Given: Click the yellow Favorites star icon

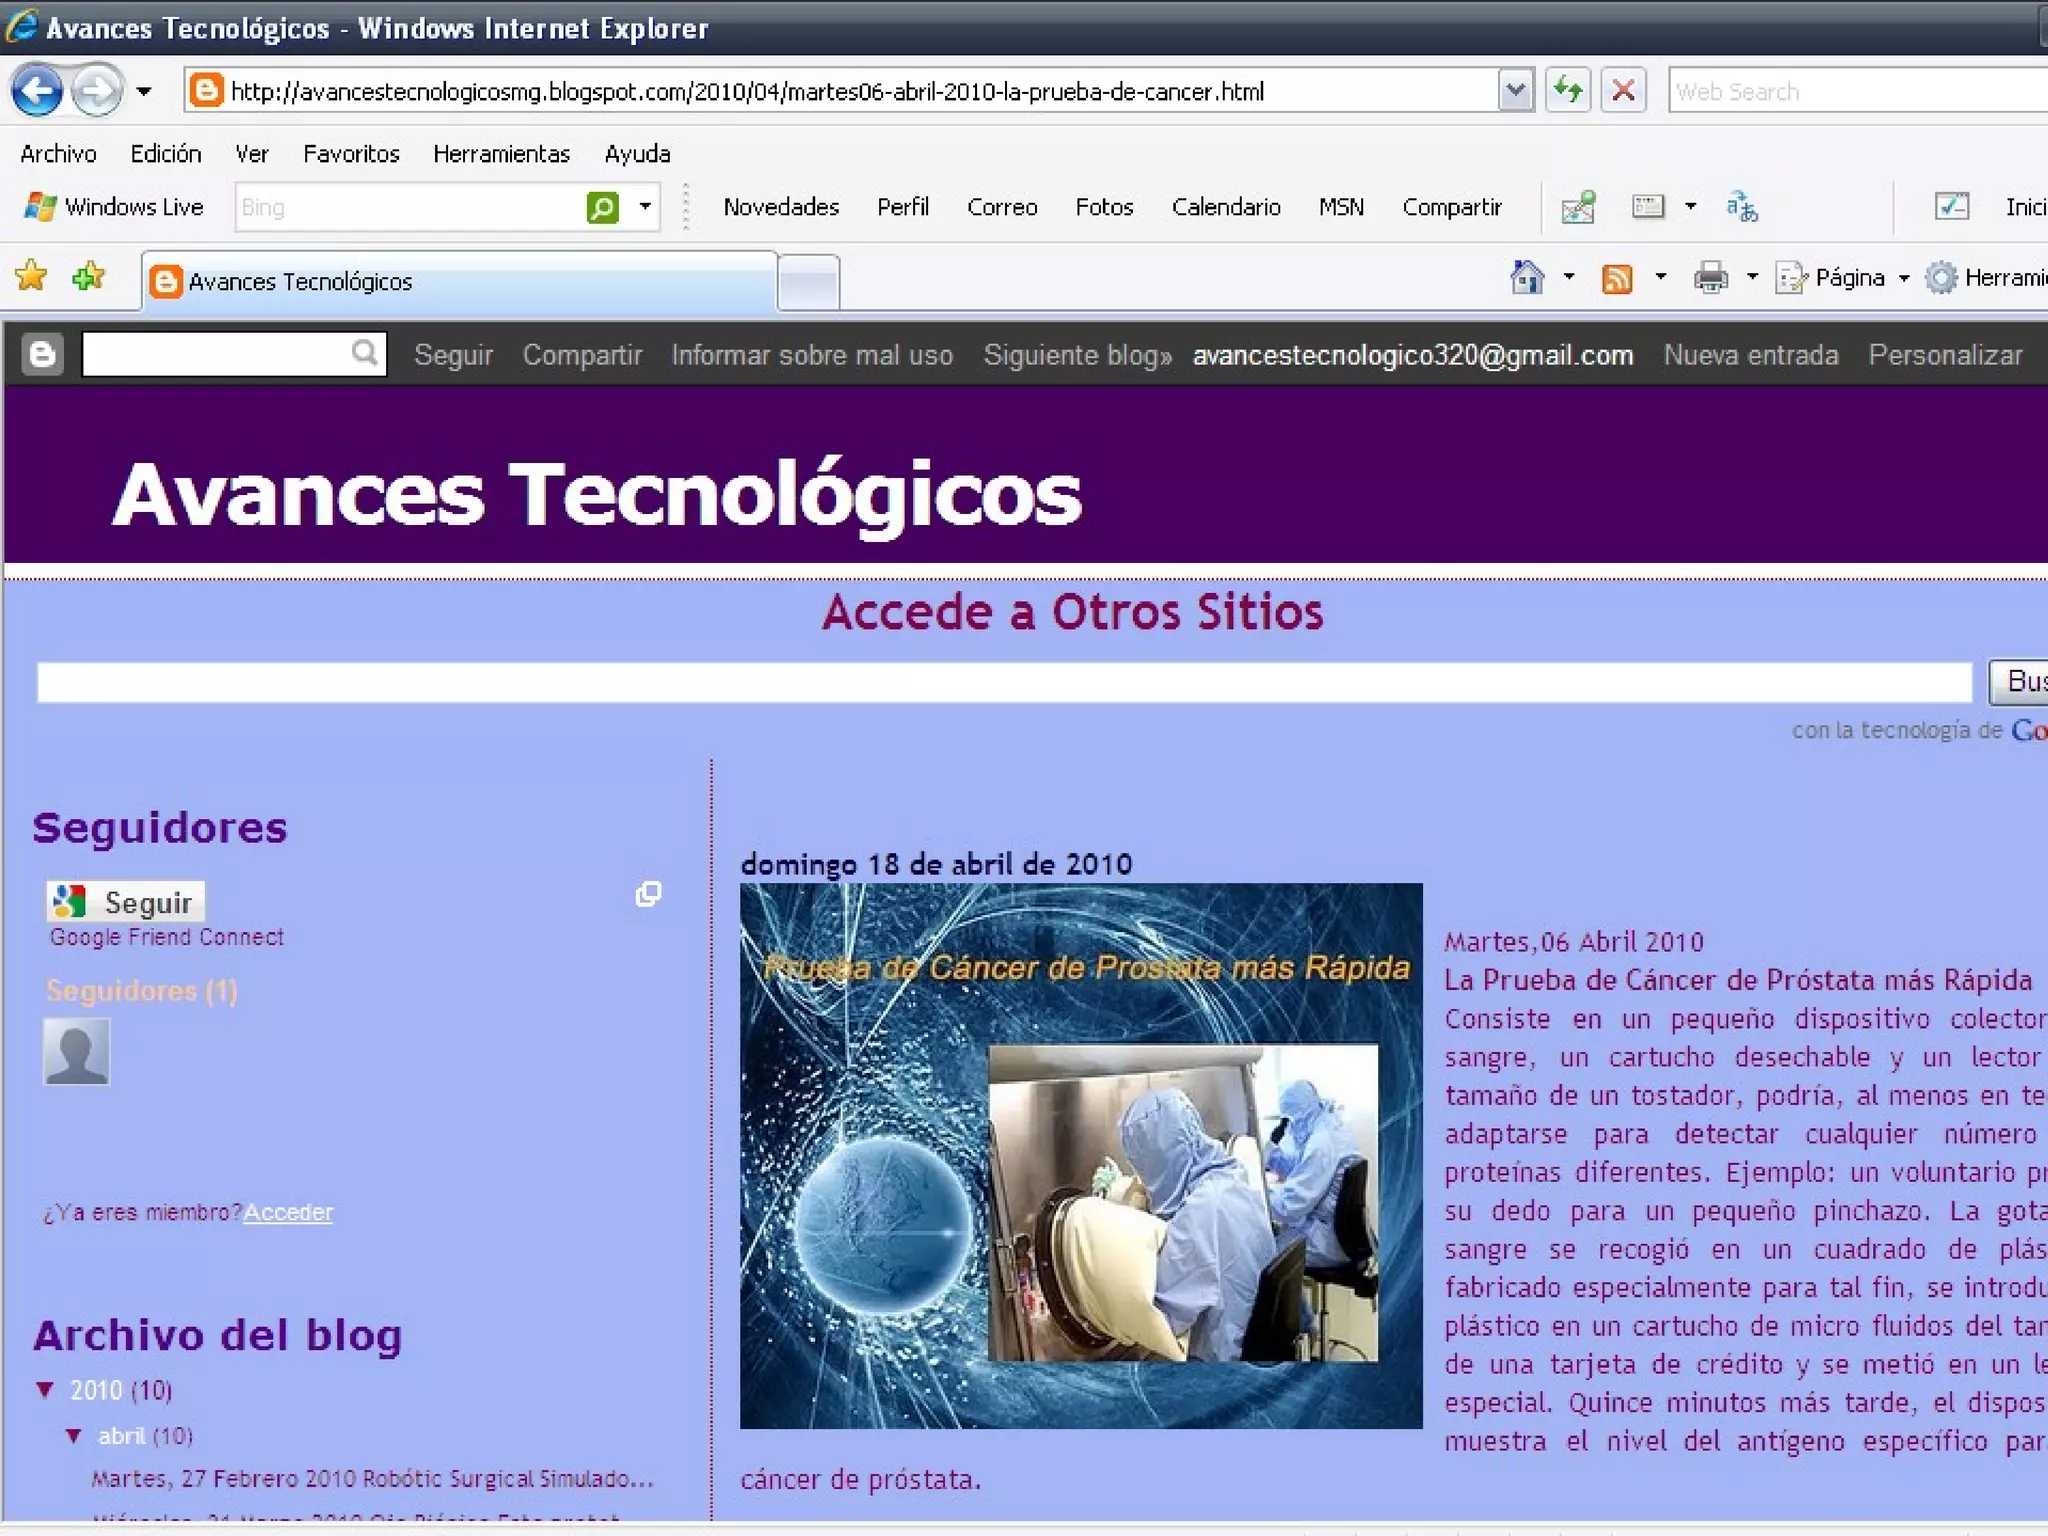Looking at the screenshot, I should tap(31, 276).
